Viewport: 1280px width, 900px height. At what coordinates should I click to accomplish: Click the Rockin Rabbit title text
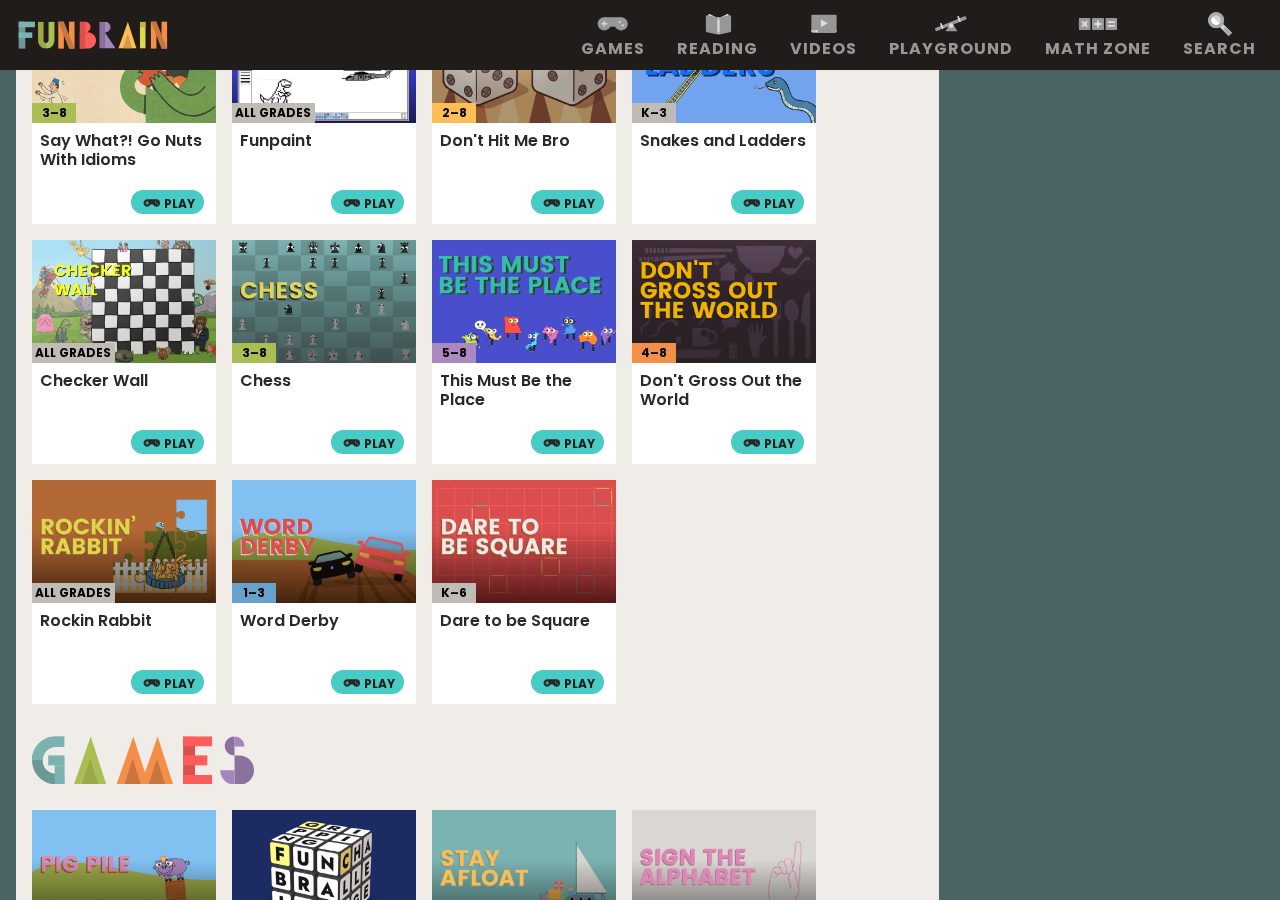click(x=96, y=621)
